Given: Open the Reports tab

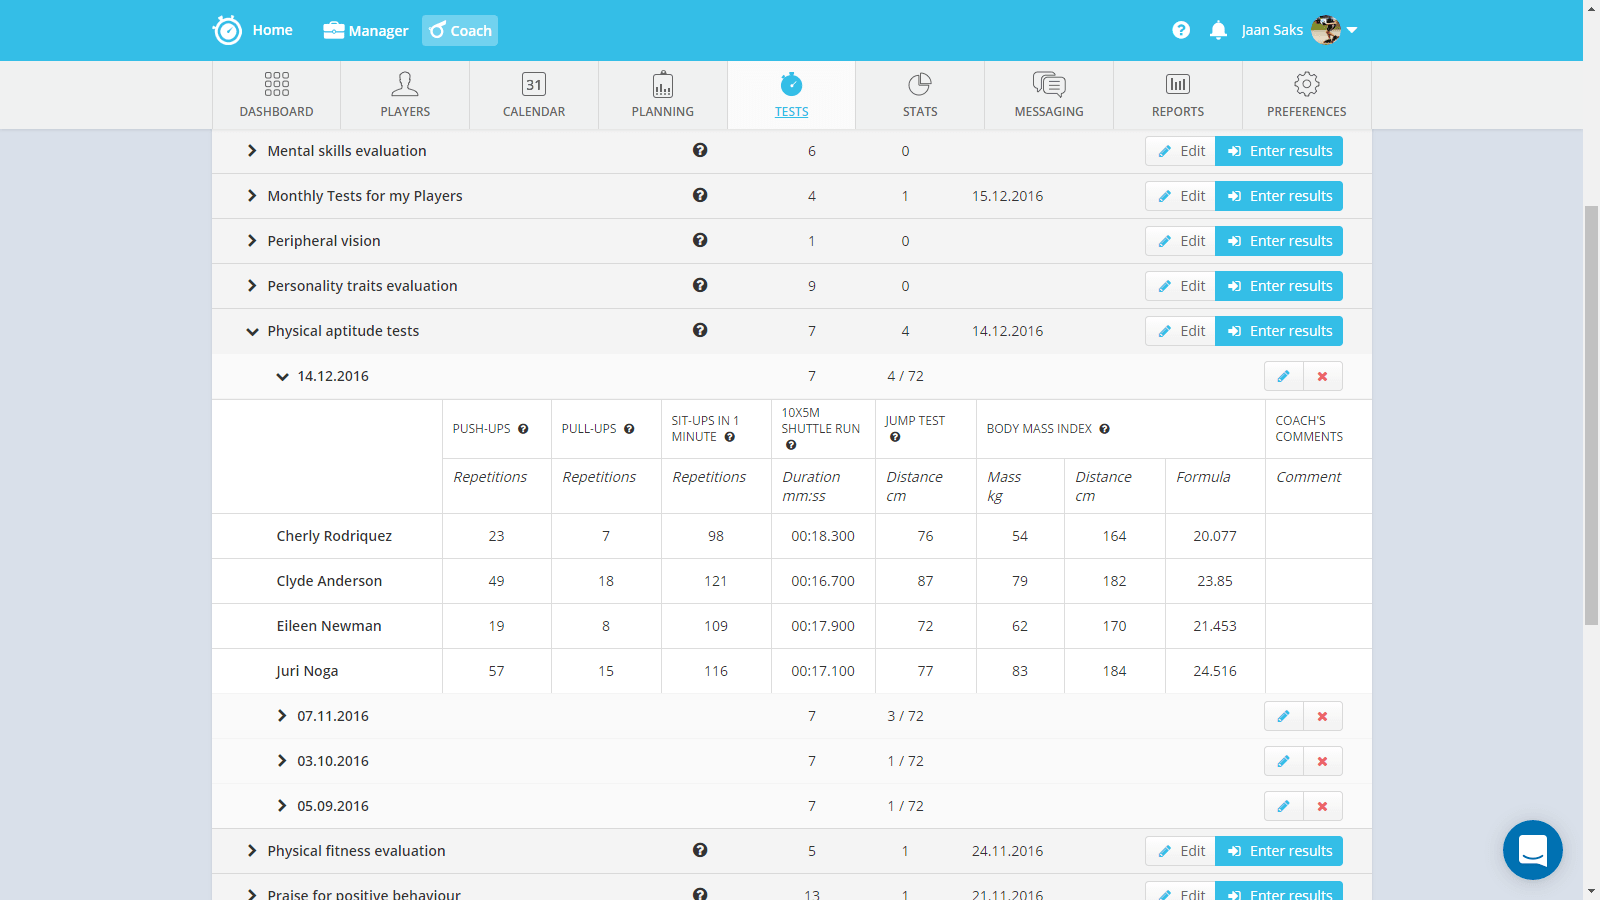Looking at the screenshot, I should tap(1177, 95).
